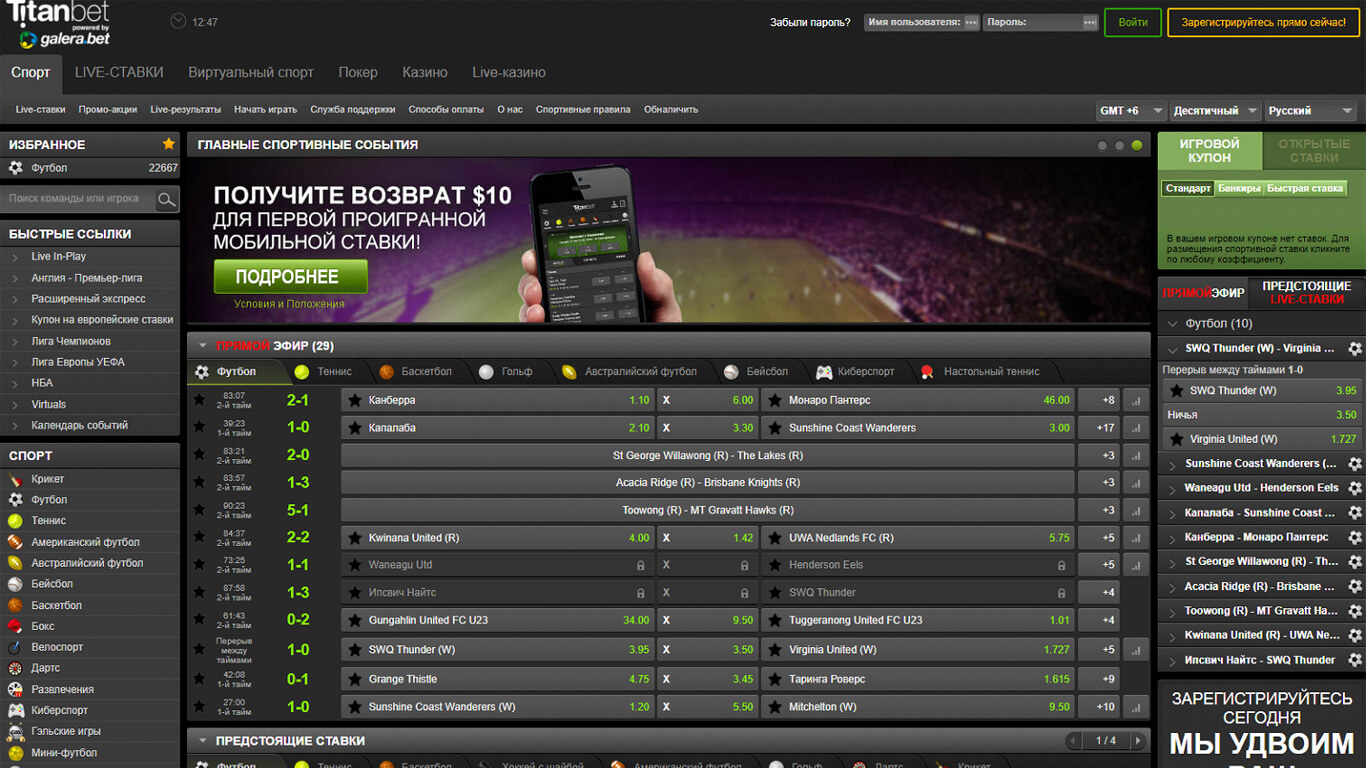The width and height of the screenshot is (1366, 768).
Task: Select the first grey banner slide dot
Action: point(1102,146)
